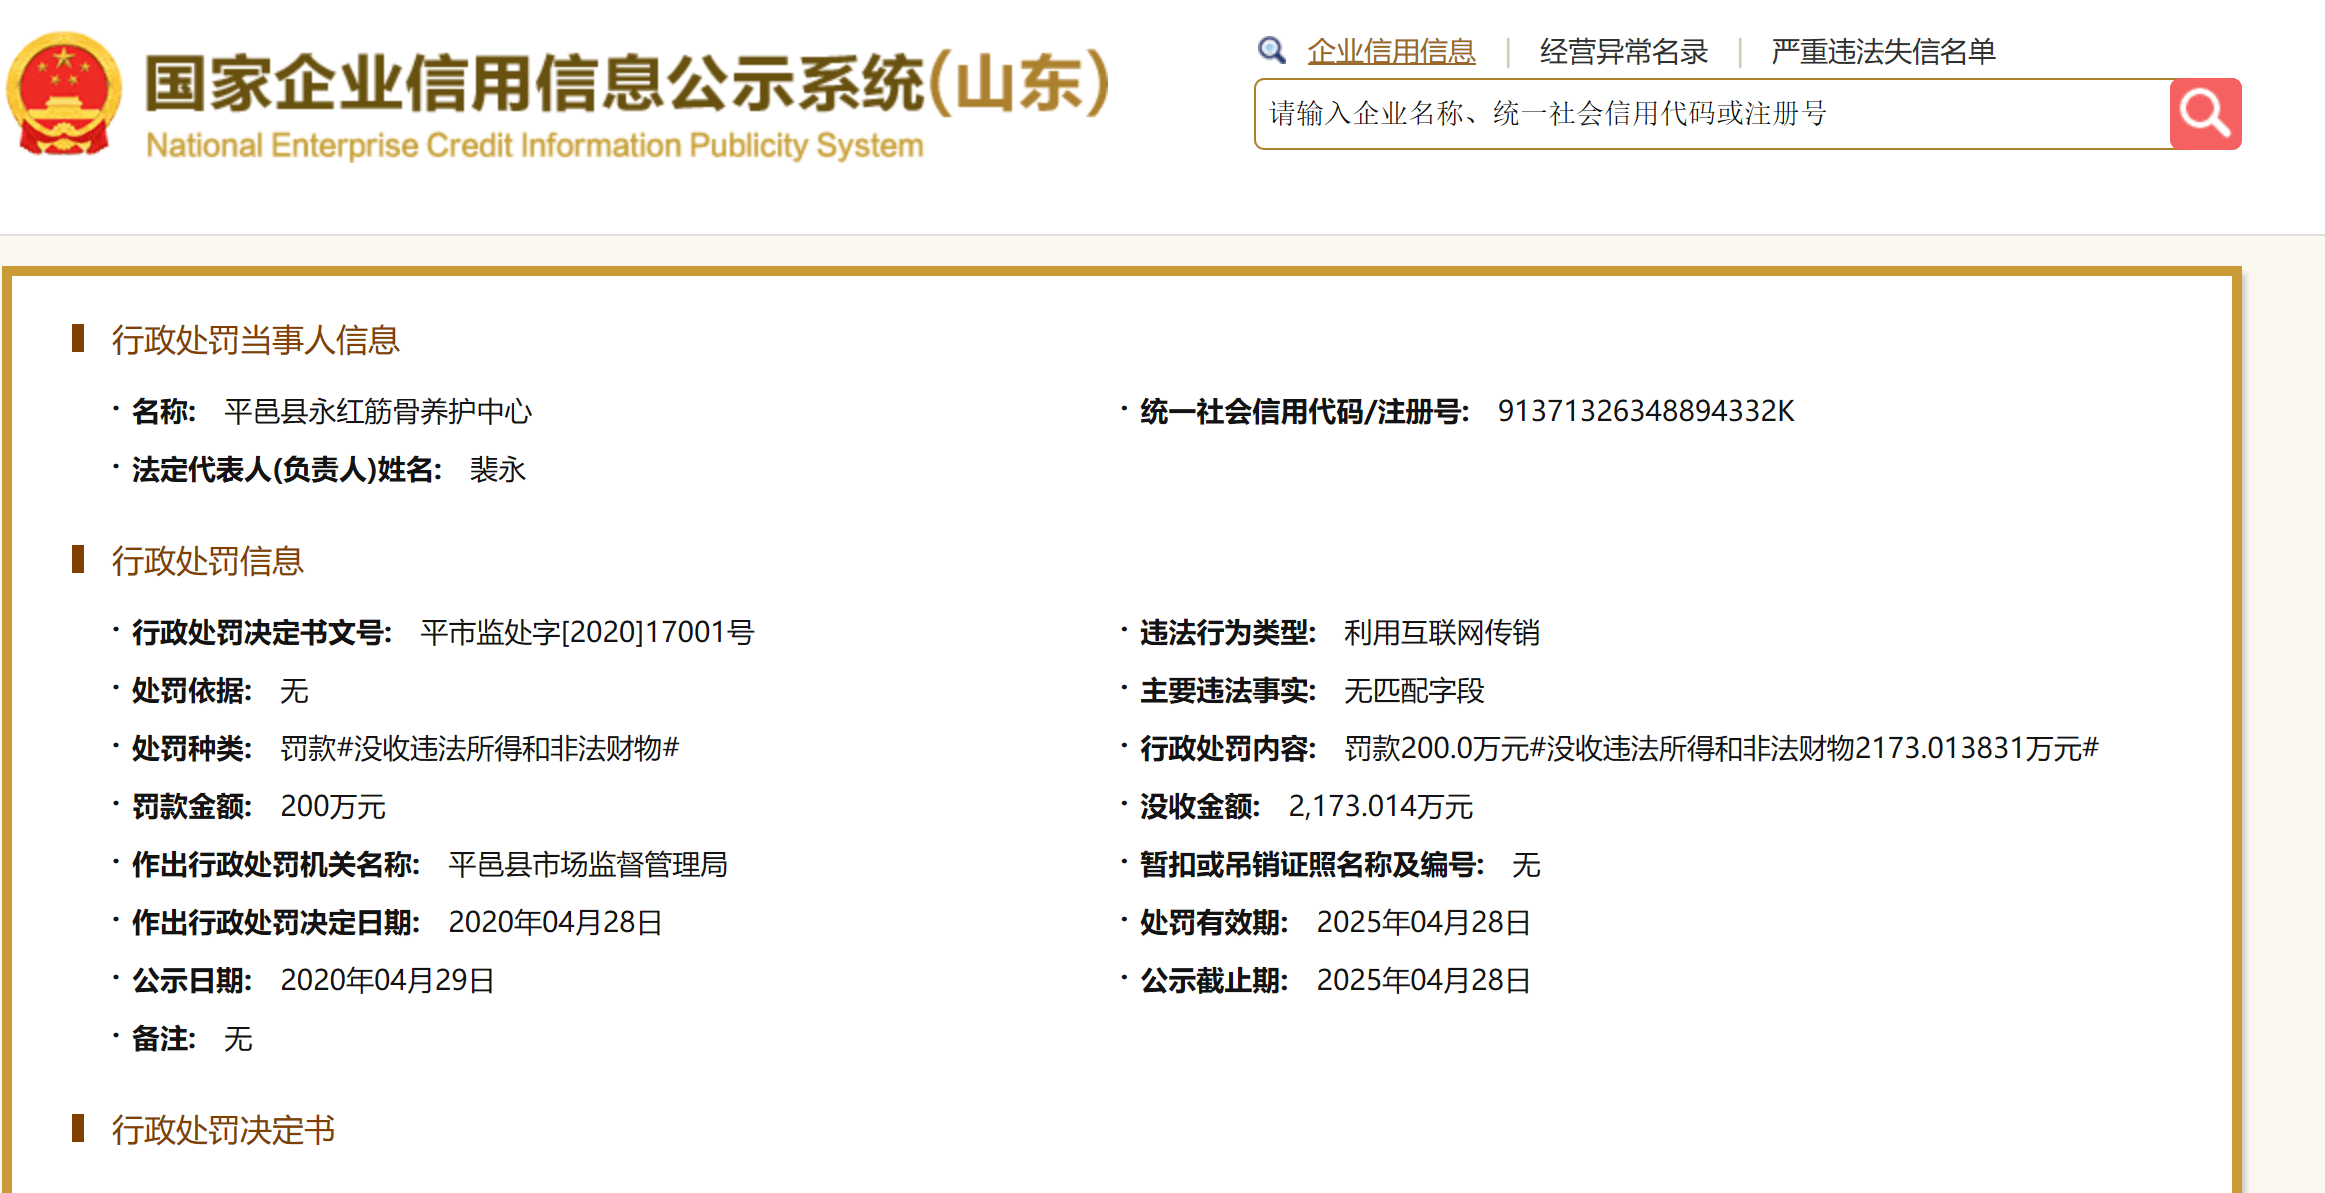Click decision date 2020年04月28日

[x=555, y=922]
